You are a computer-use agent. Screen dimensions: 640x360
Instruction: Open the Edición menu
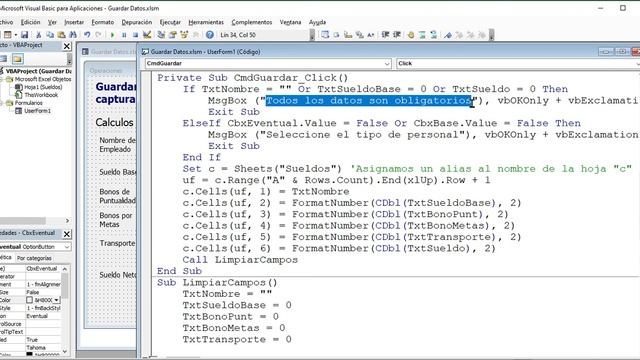[31, 22]
